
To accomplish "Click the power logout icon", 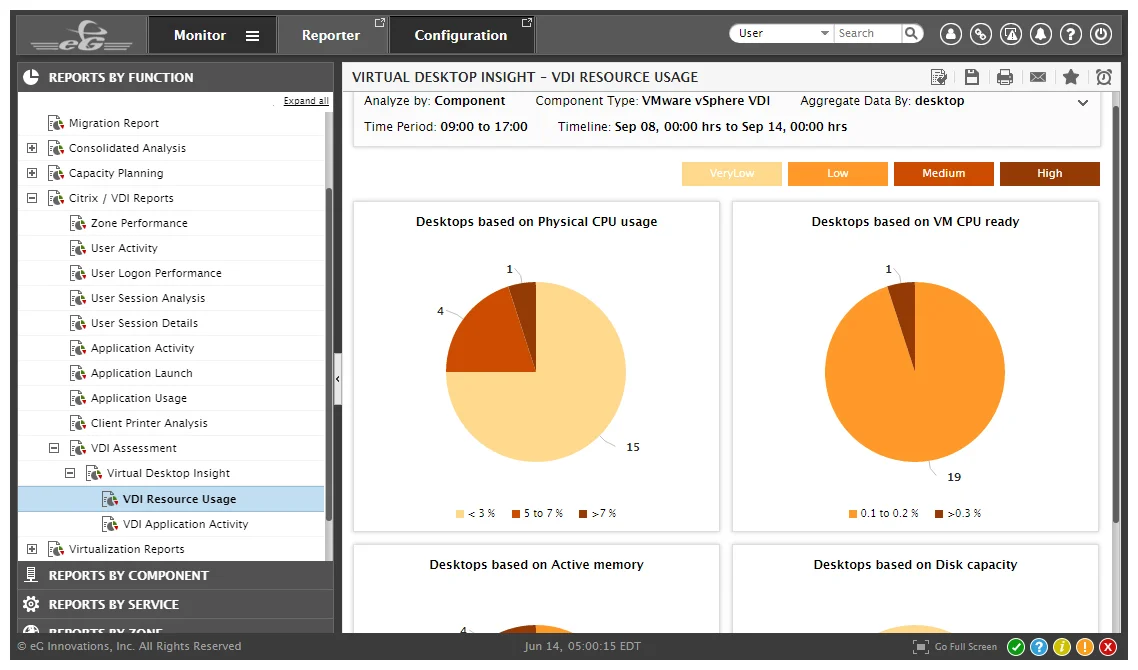I will click(1101, 33).
